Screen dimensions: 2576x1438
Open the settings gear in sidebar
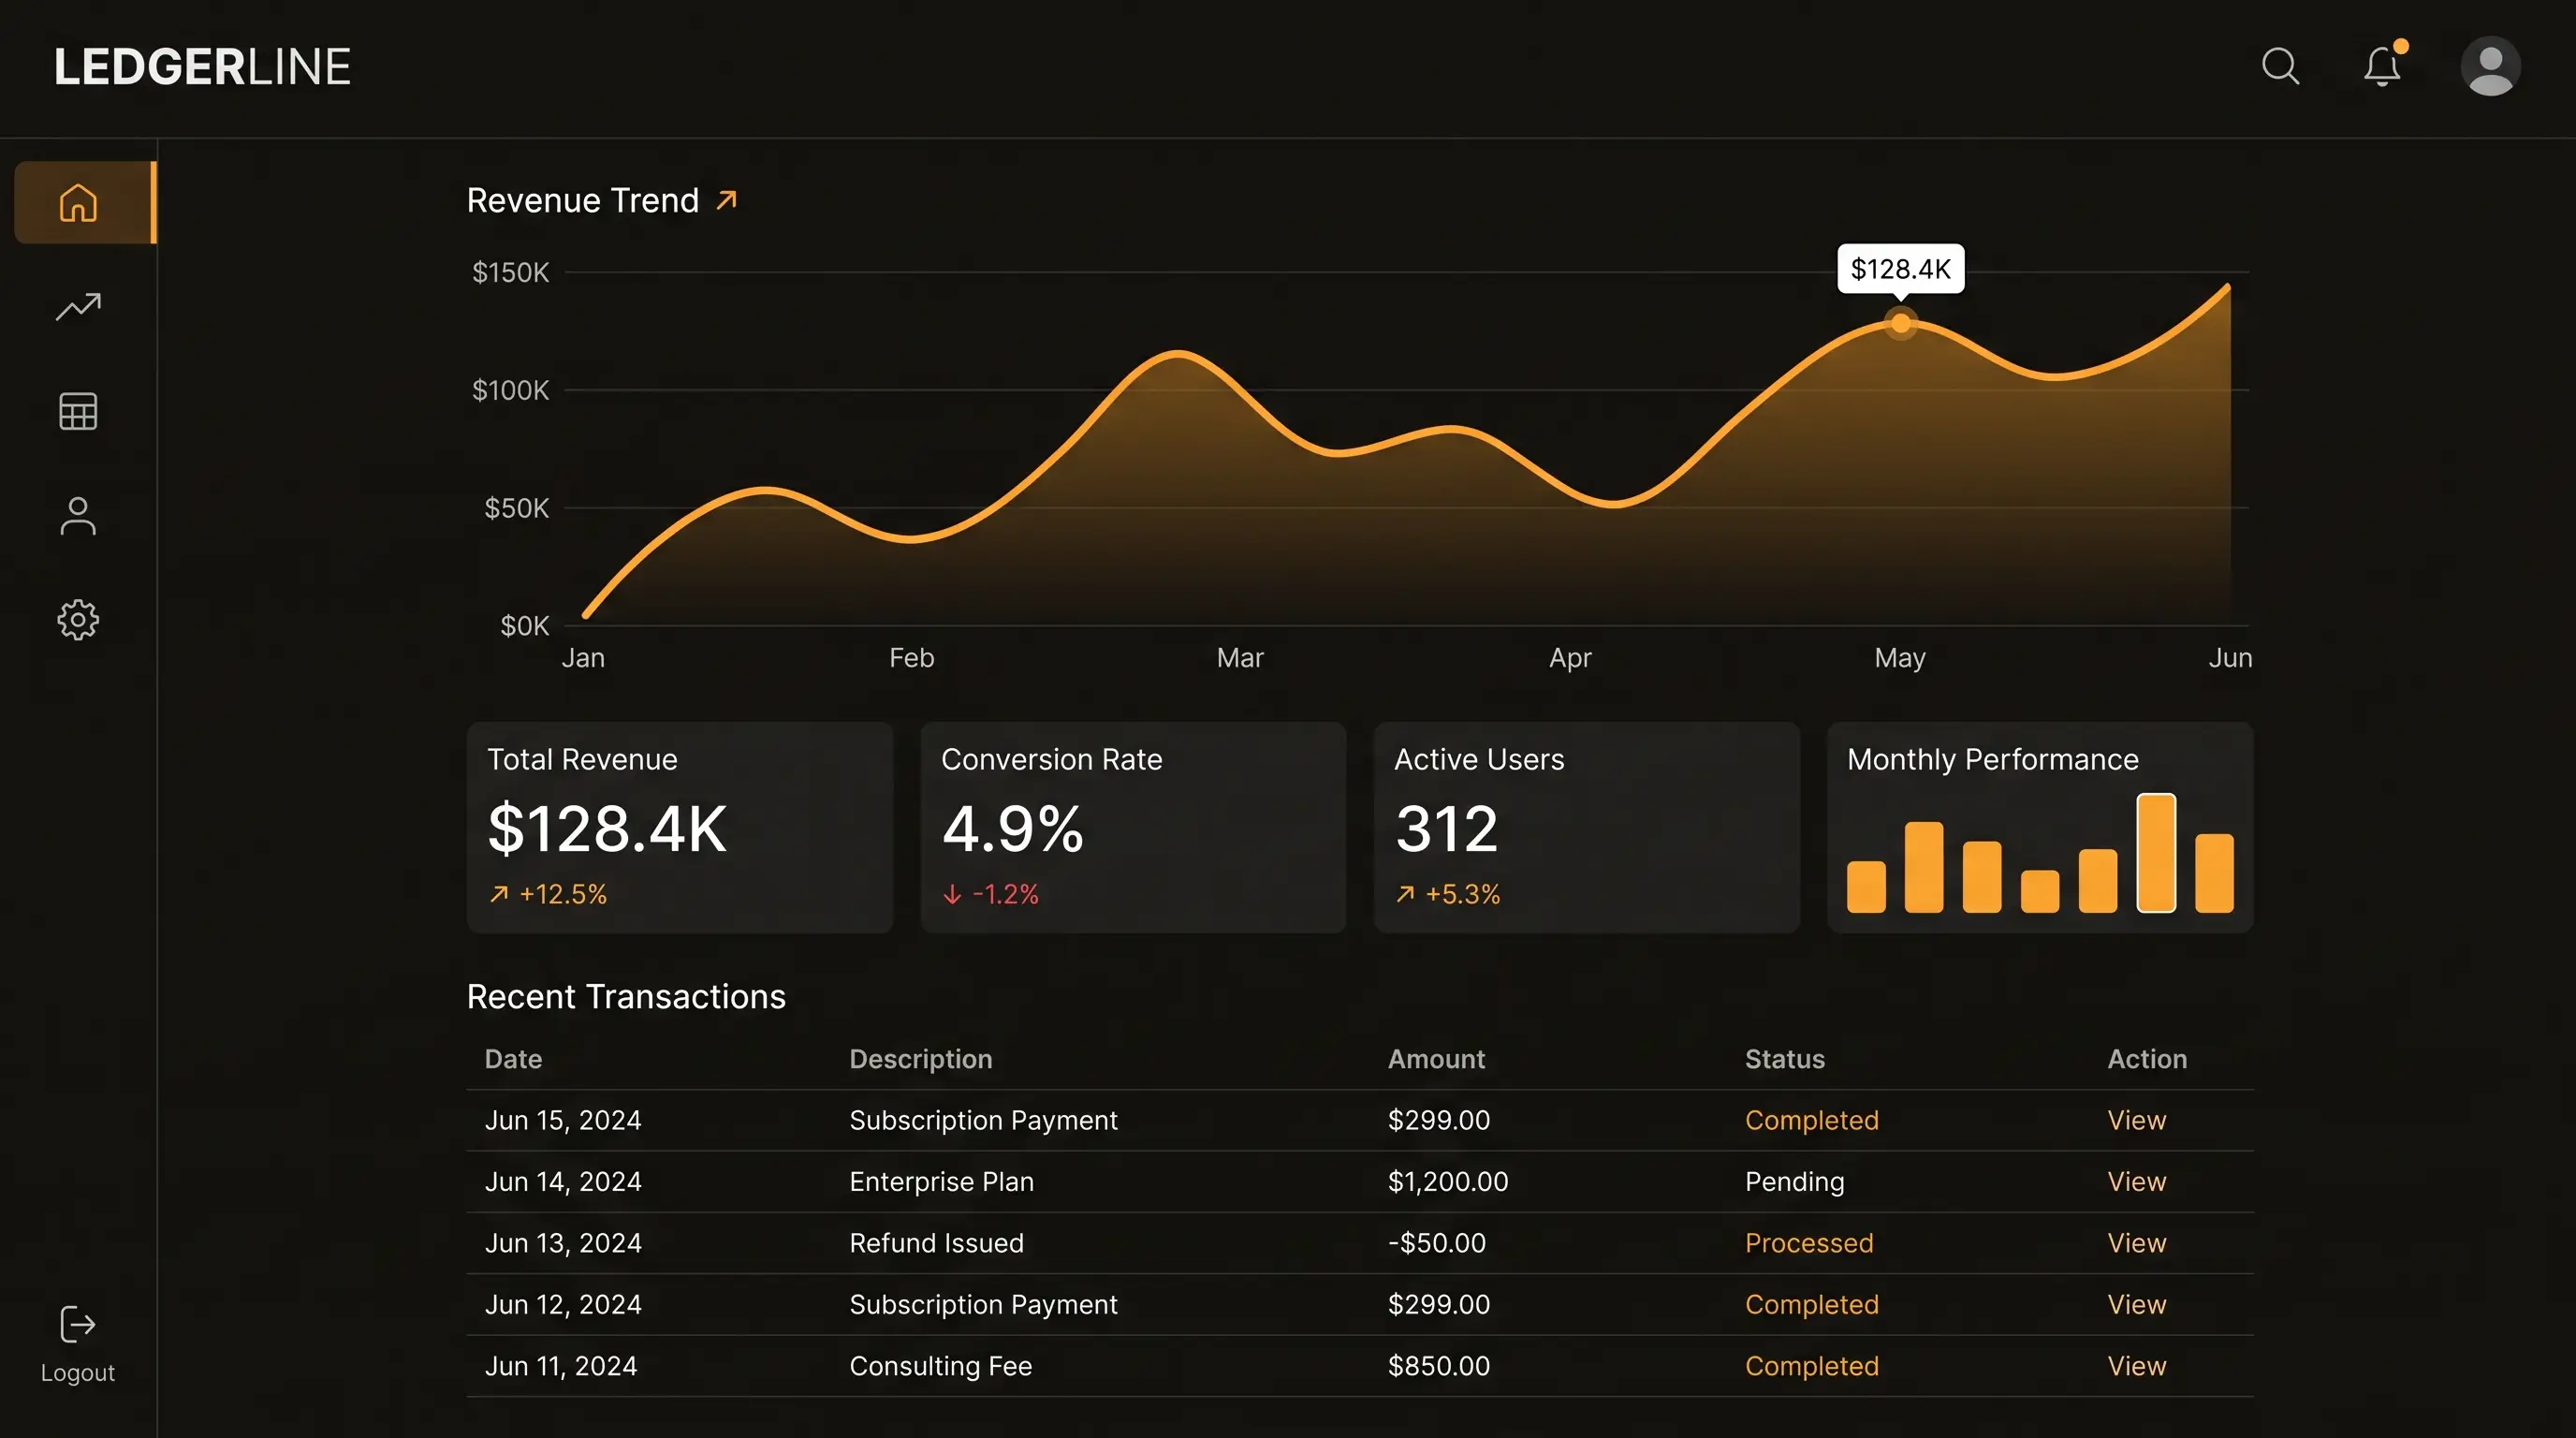78,620
